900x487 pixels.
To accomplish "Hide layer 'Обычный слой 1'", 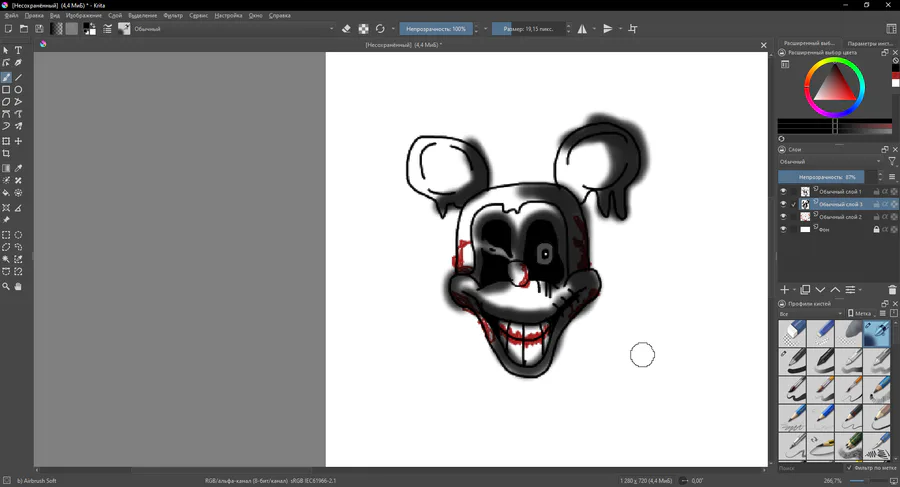I will [x=783, y=191].
